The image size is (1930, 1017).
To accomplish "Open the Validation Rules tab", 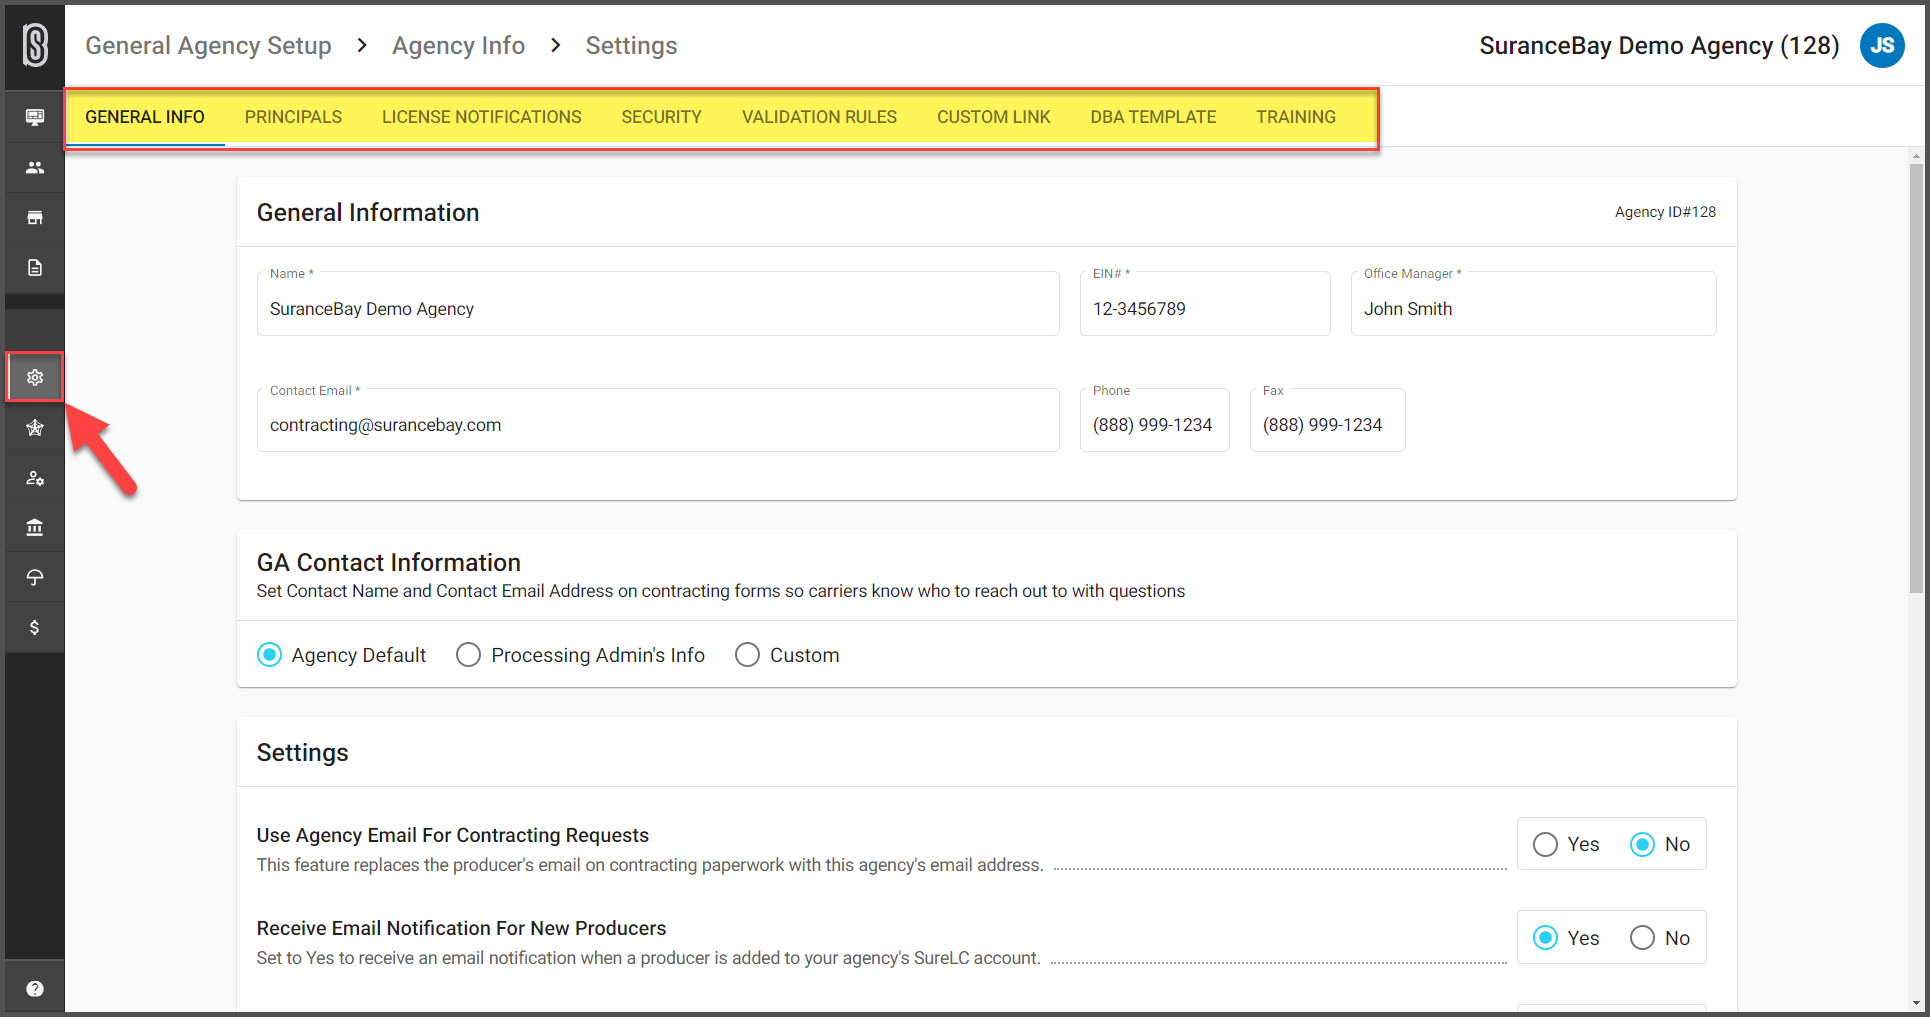I will 819,117.
